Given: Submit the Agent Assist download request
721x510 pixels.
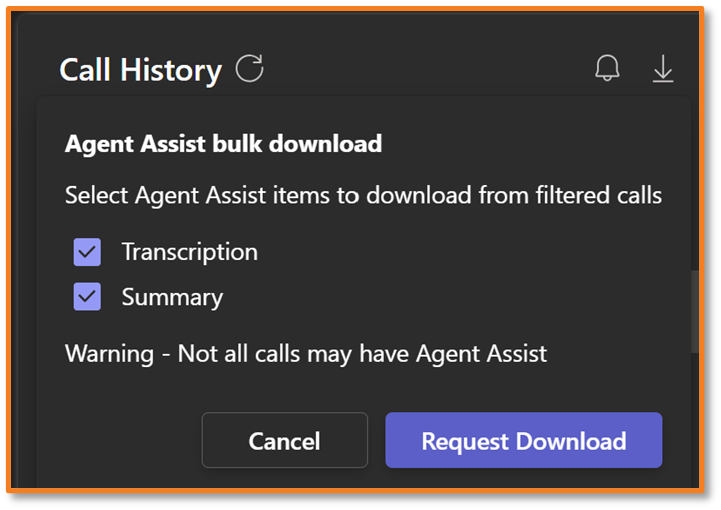Looking at the screenshot, I should tap(523, 441).
